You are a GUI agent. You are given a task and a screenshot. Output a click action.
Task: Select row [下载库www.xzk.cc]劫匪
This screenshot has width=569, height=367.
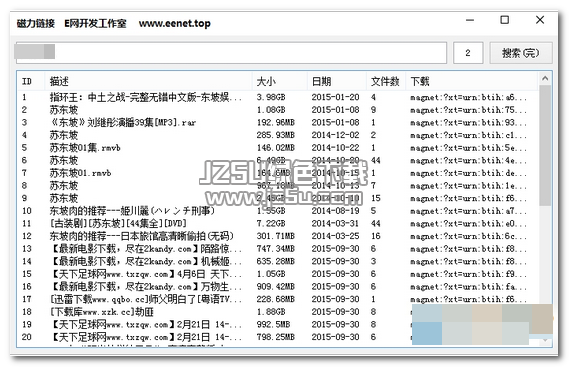pos(278,312)
